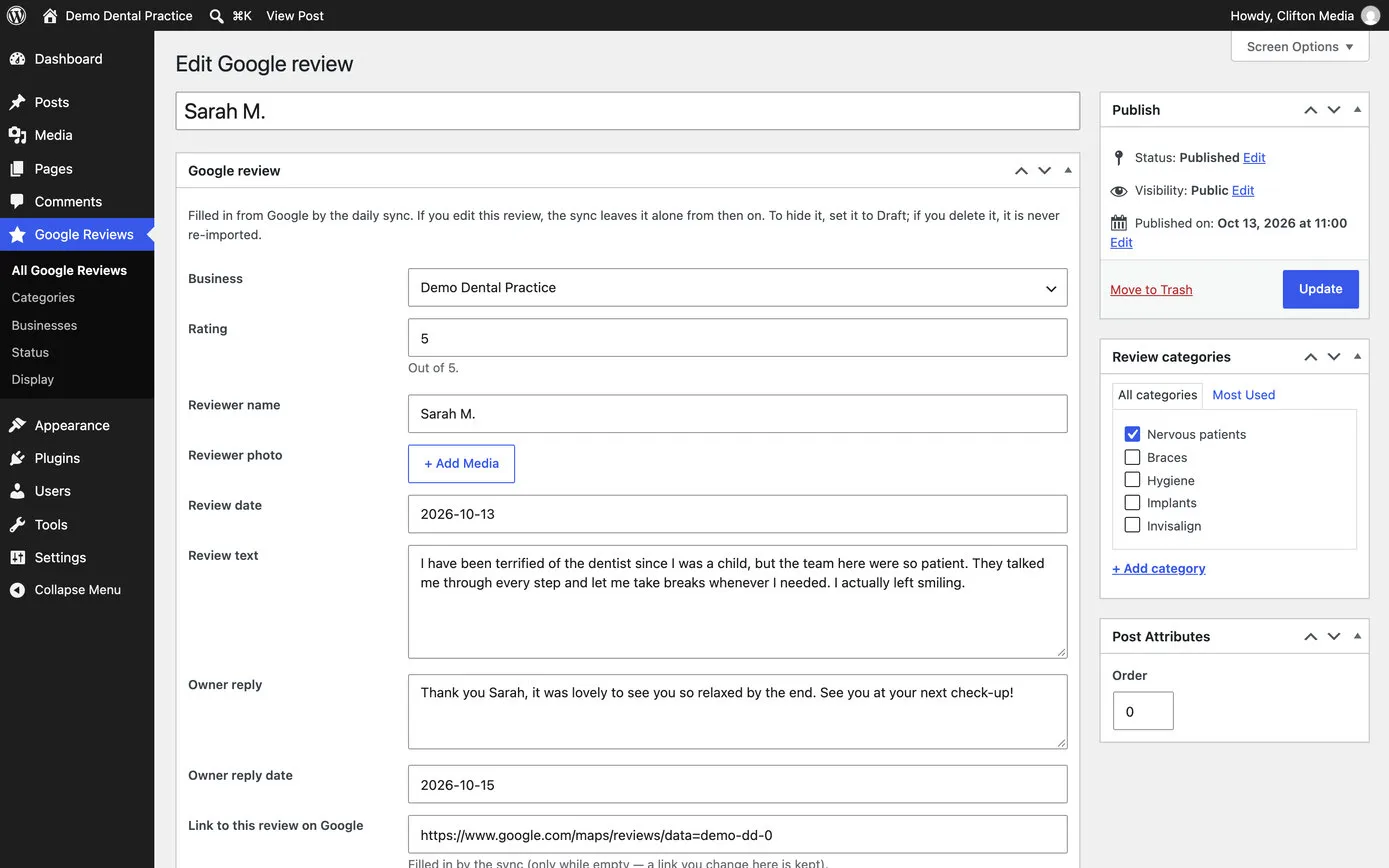
Task: Open the WordPress logo menu
Action: [16, 15]
